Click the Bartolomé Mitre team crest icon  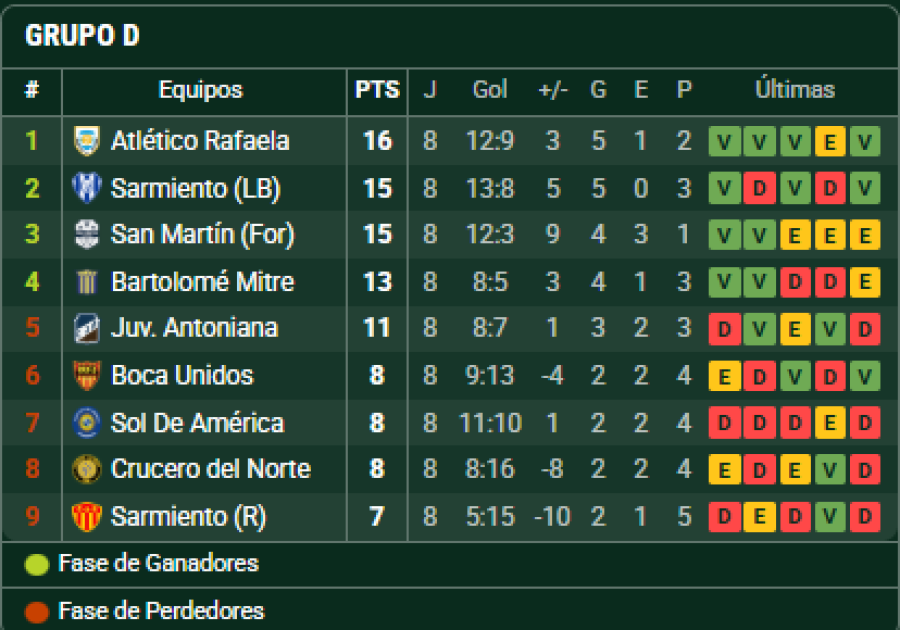tap(87, 282)
